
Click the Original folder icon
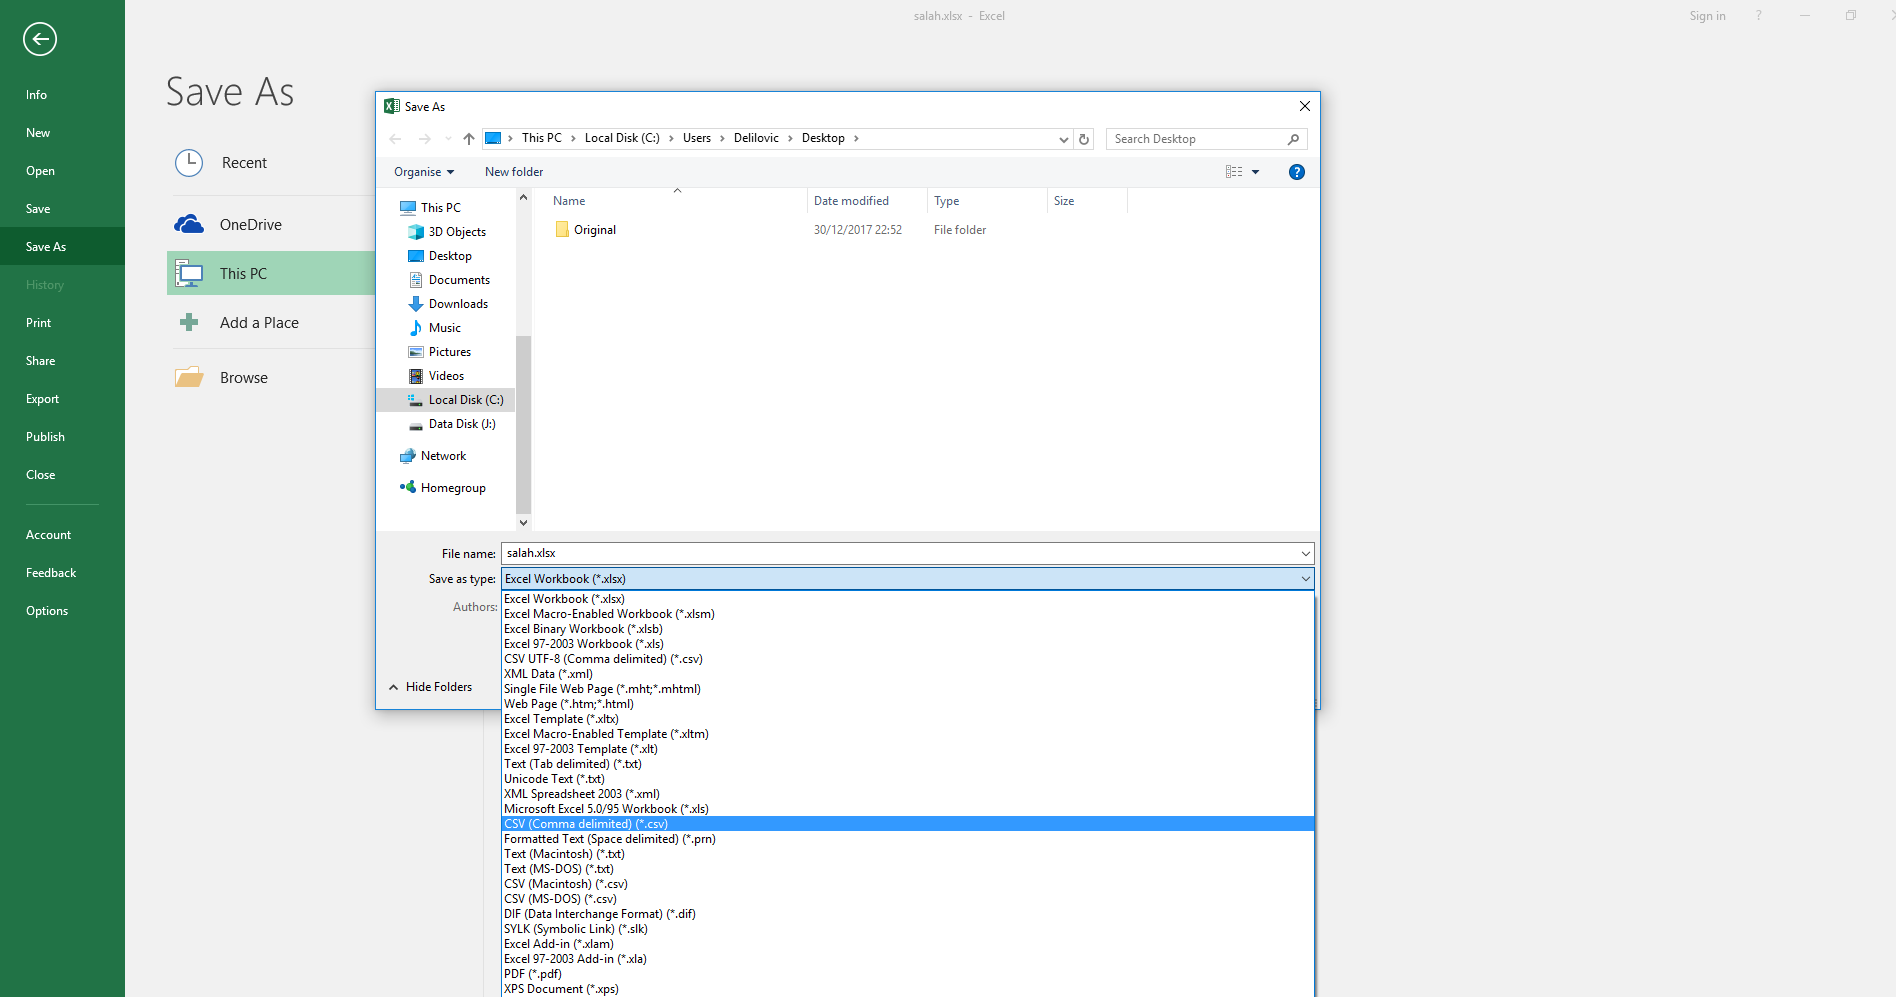click(562, 230)
